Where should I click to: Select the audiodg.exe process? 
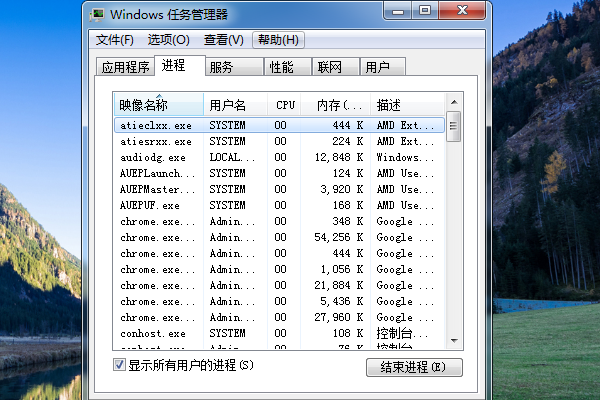(279, 157)
